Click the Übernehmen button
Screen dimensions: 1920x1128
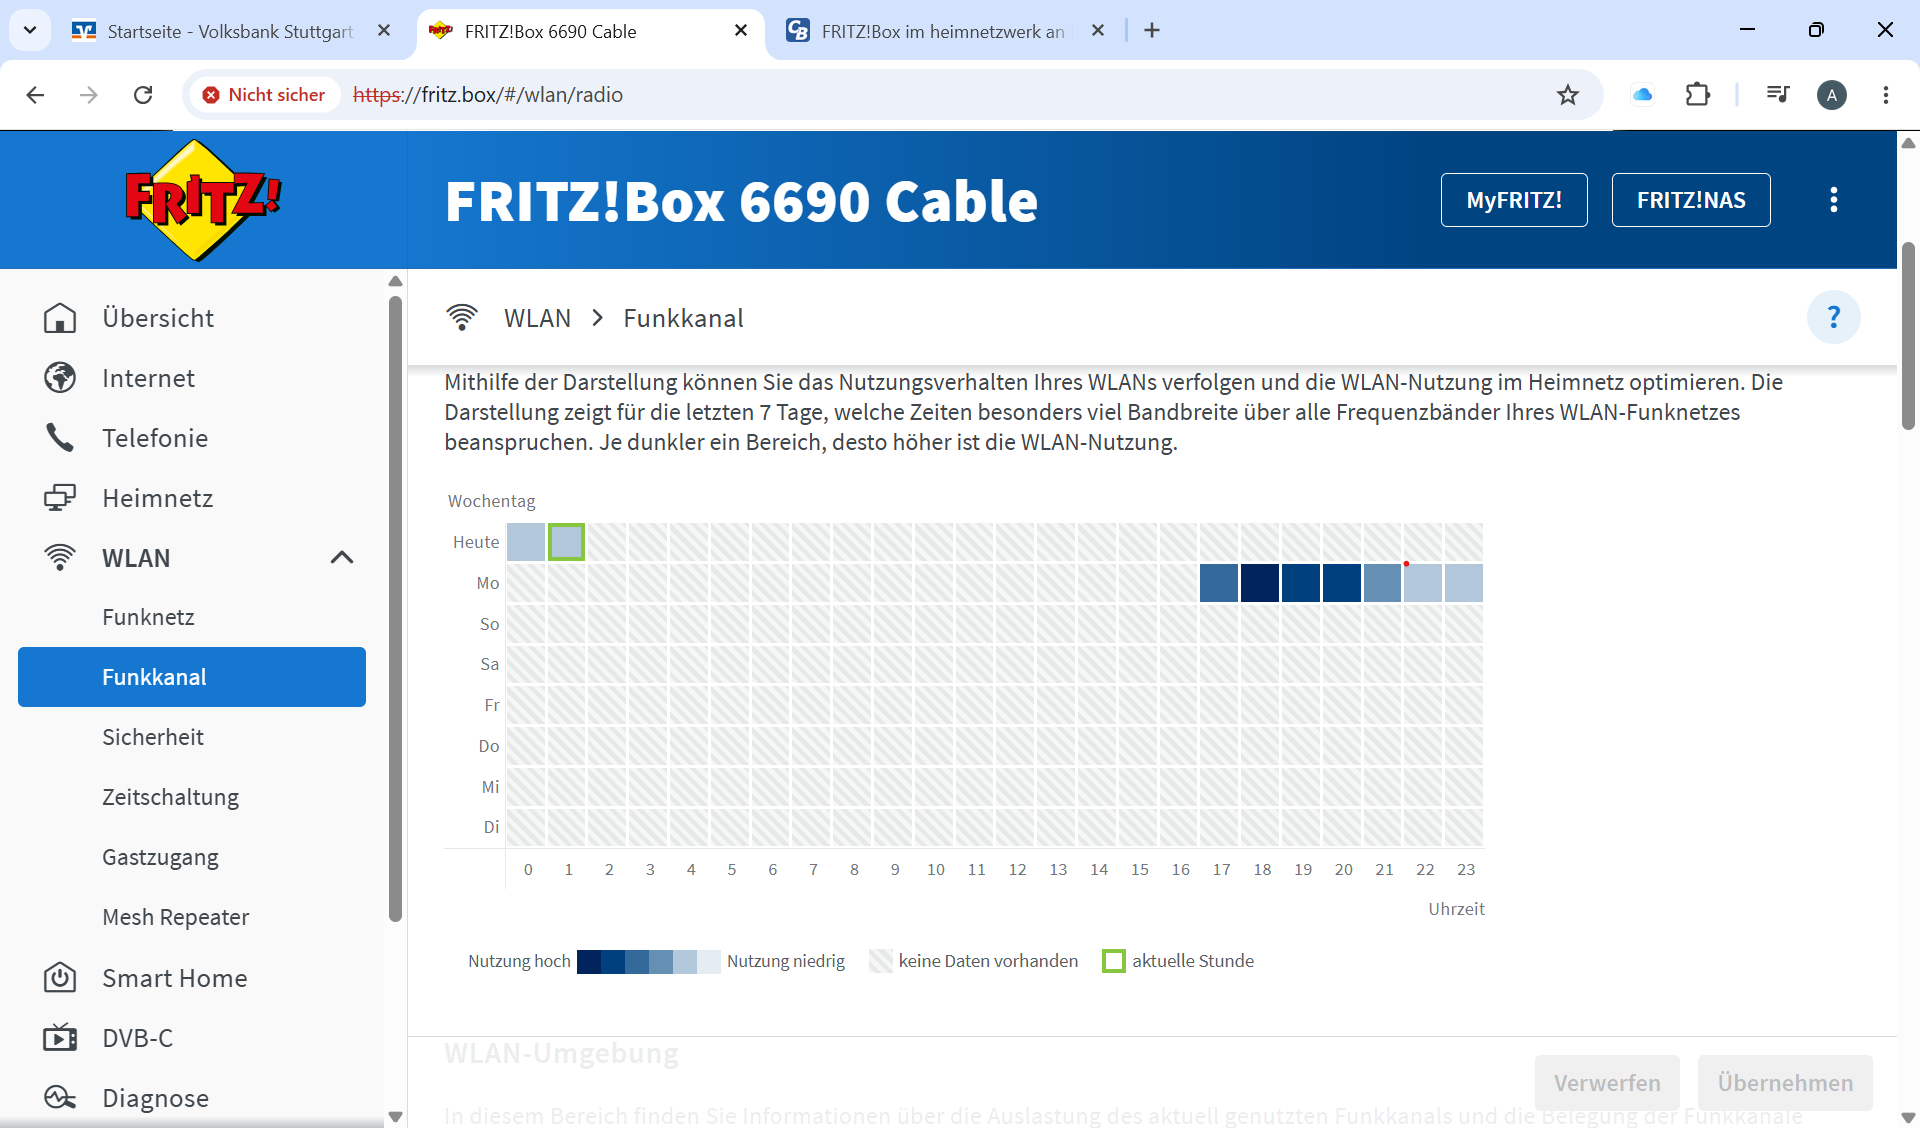[x=1785, y=1083]
